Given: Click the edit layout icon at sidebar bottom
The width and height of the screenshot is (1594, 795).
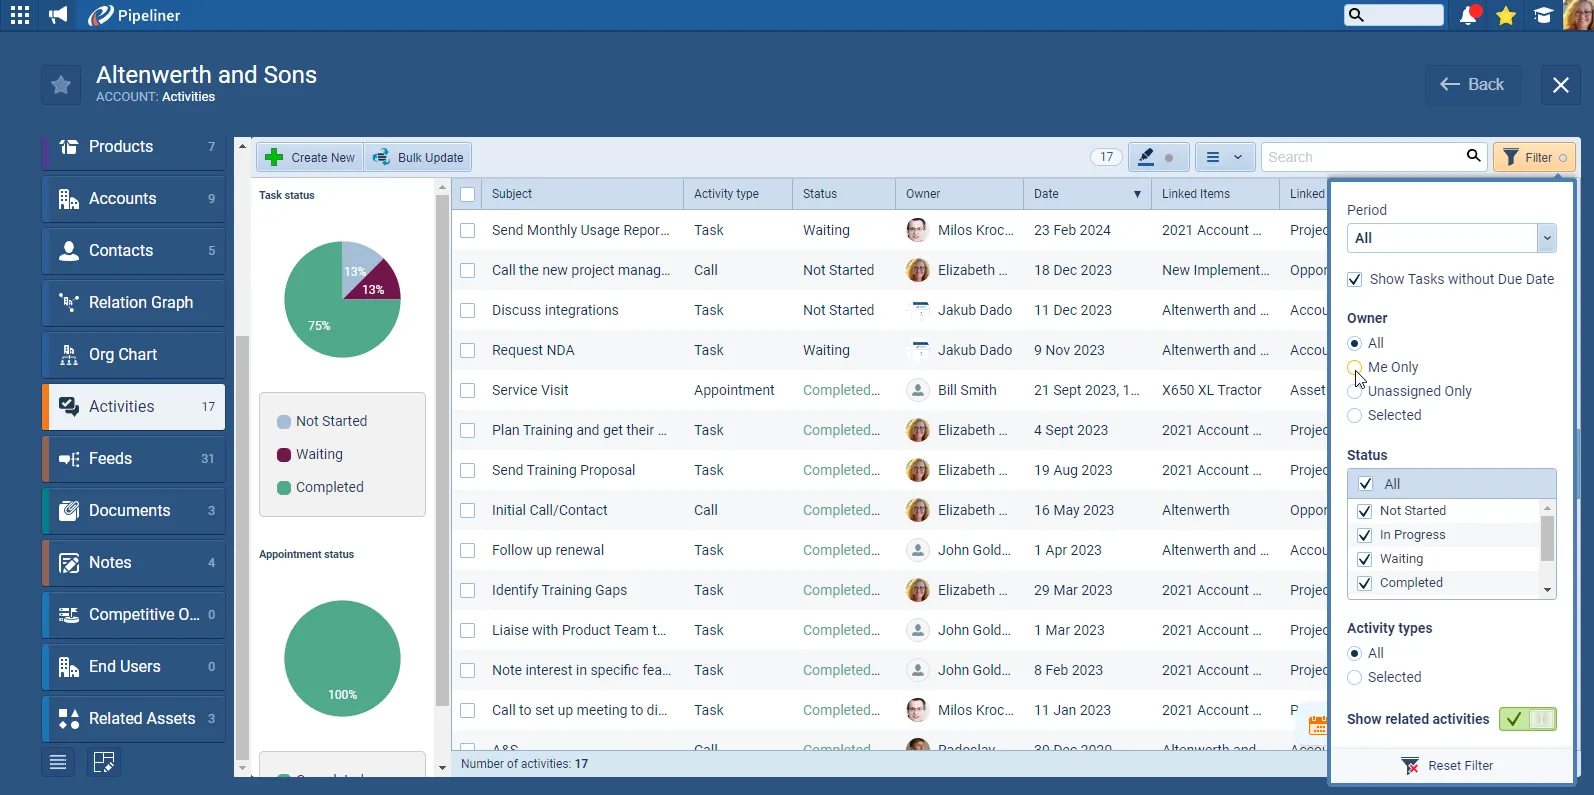Looking at the screenshot, I should [104, 762].
